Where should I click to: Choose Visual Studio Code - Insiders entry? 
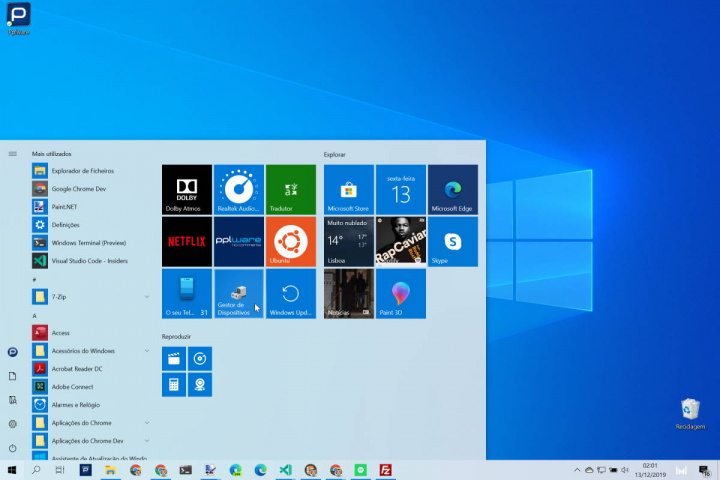click(x=90, y=260)
